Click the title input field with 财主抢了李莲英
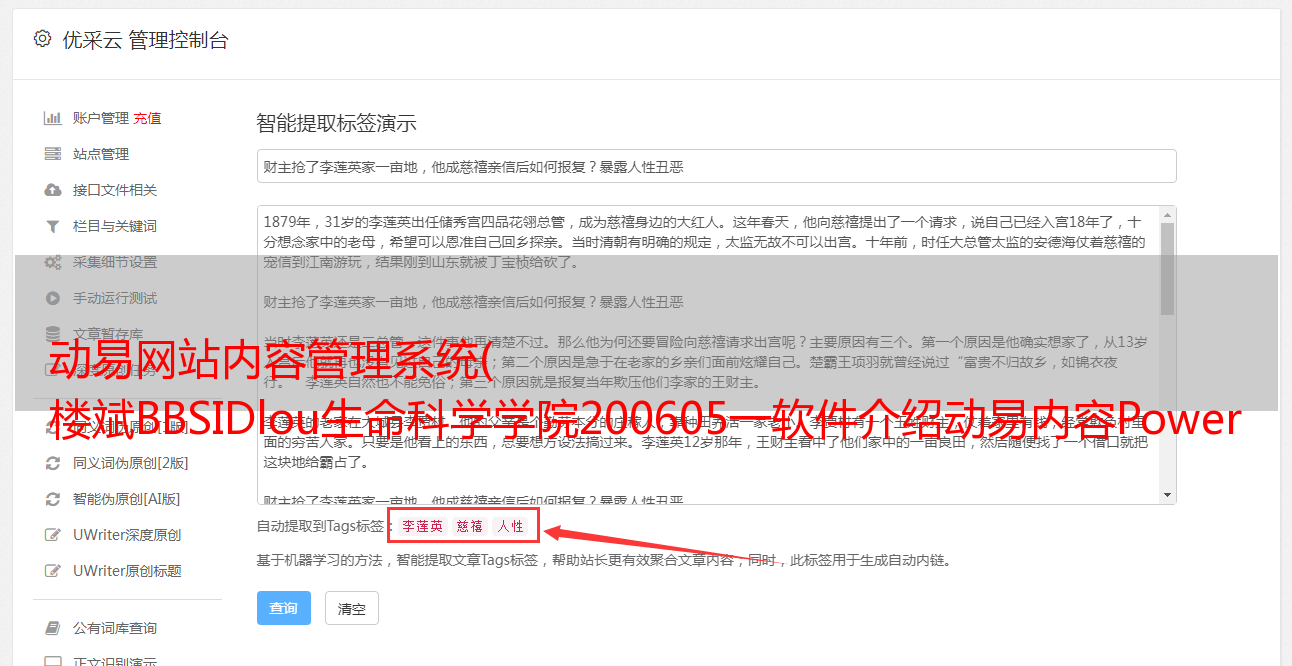The image size is (1292, 666). pyautogui.click(x=716, y=166)
